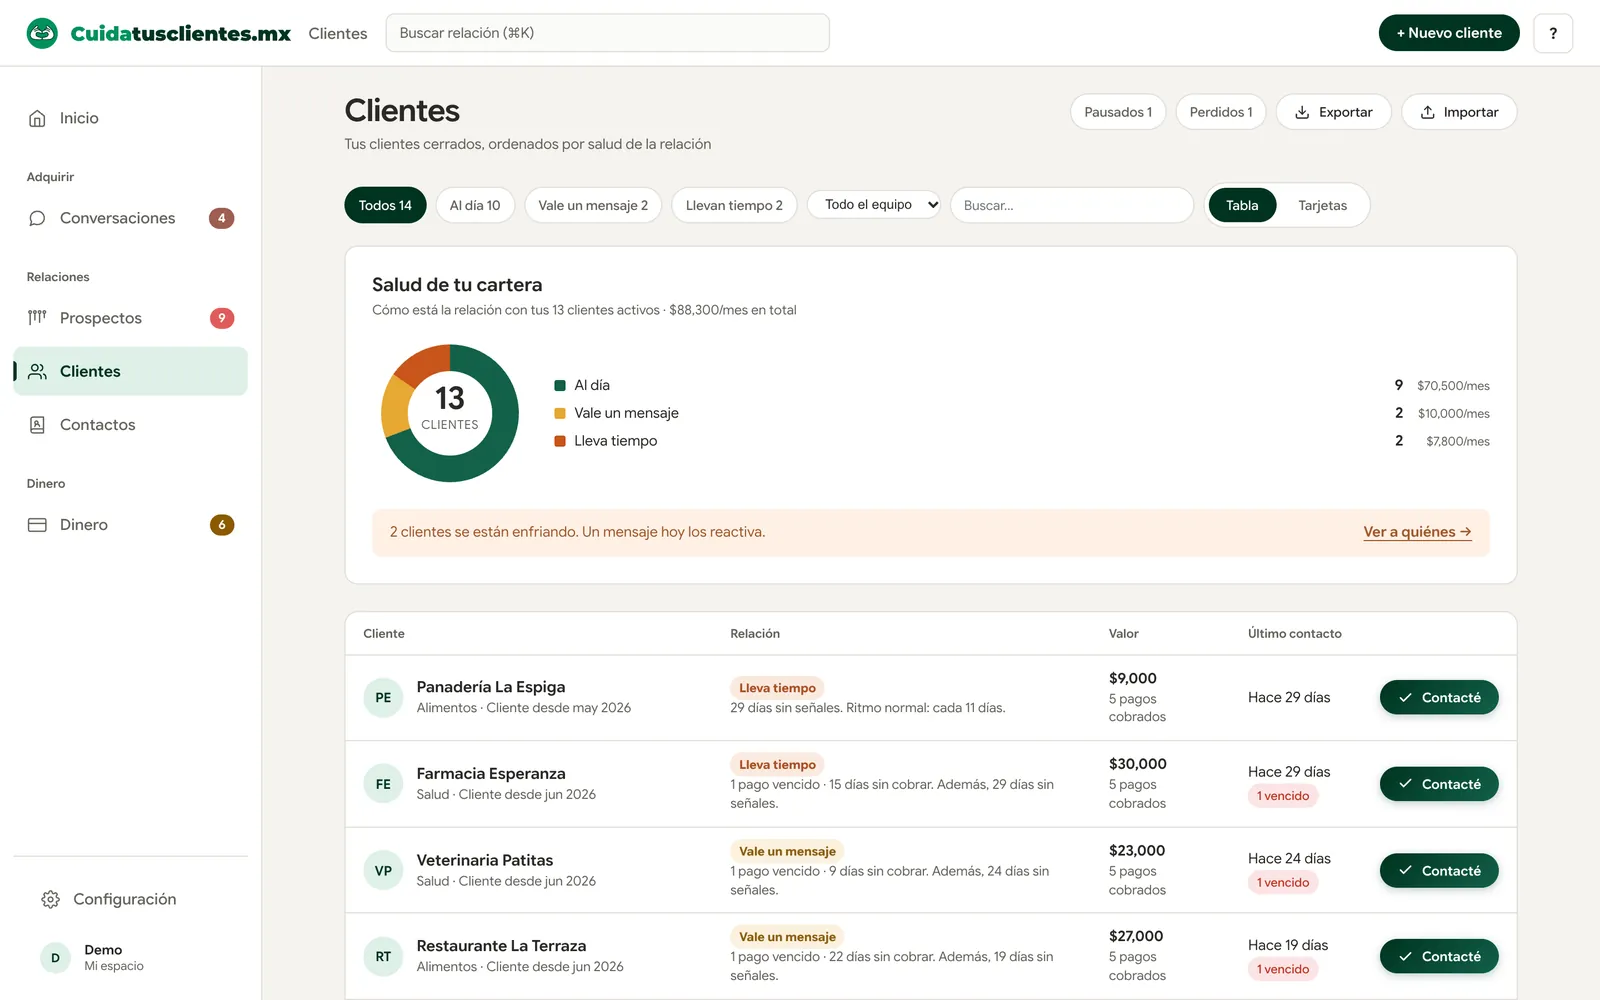
Task: Show Pausados 1 clients
Action: pos(1118,112)
